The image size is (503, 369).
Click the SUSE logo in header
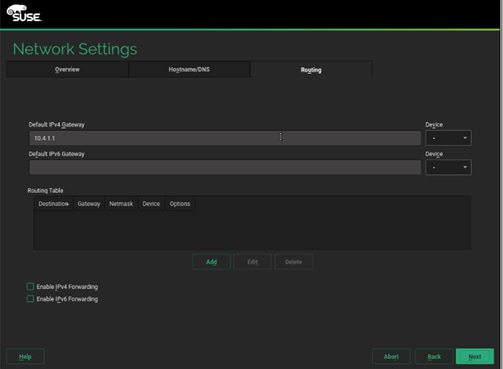[24, 13]
